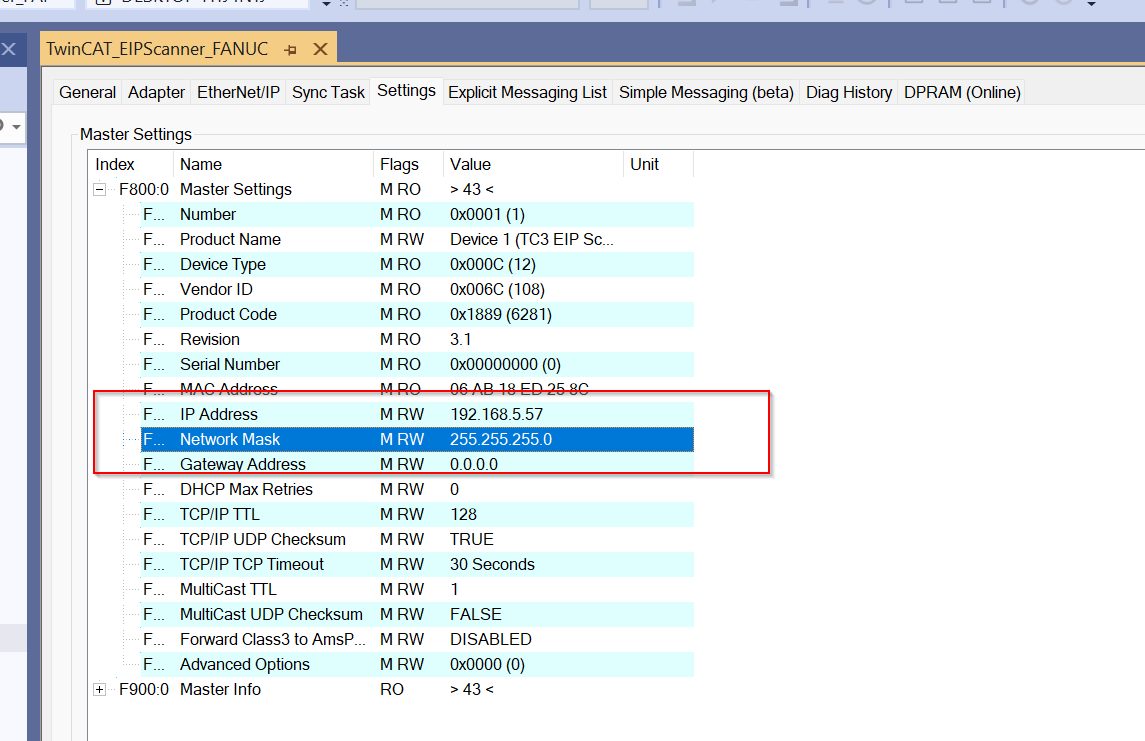Click the 0x006C (108) vendor ID value

497,289
